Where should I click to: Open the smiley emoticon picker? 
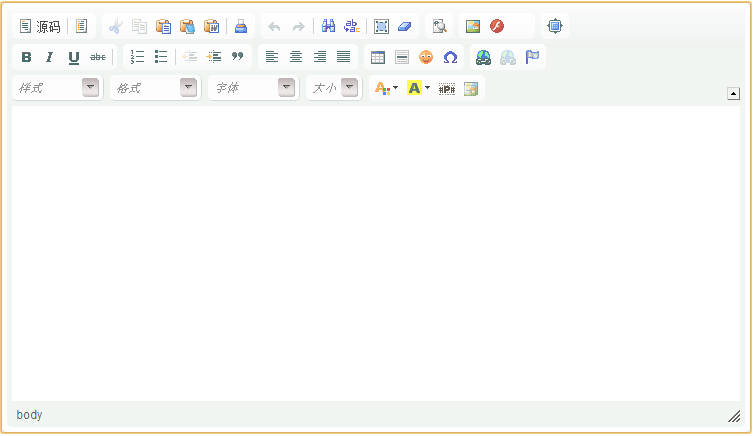[x=426, y=57]
